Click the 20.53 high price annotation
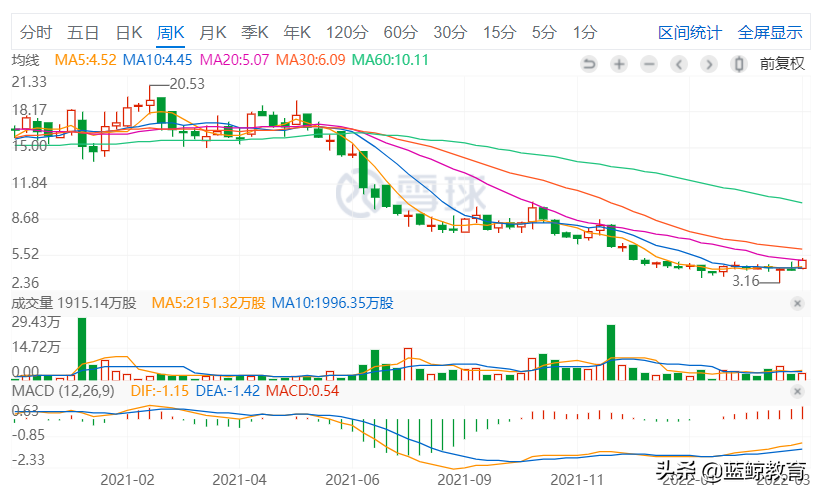This screenshot has width=821, height=496. click(x=187, y=84)
